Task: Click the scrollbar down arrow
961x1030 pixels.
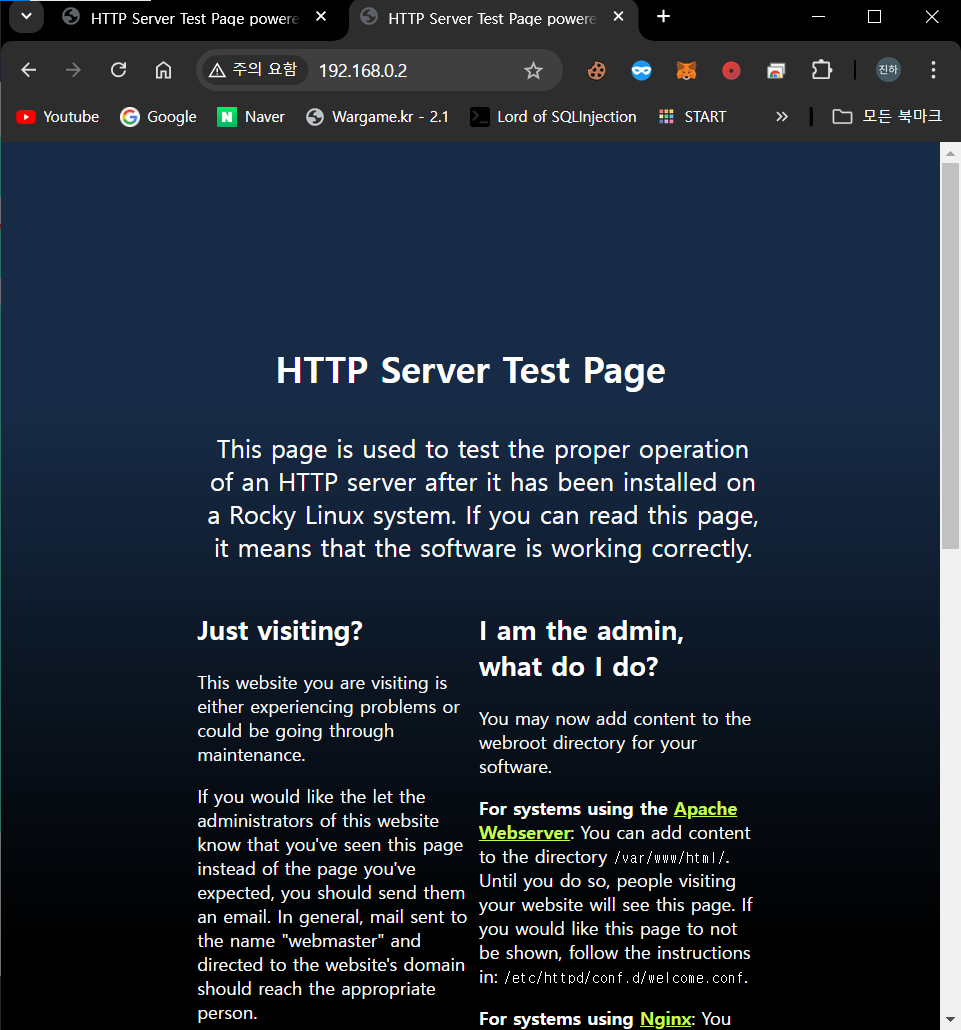Action: click(950, 1019)
